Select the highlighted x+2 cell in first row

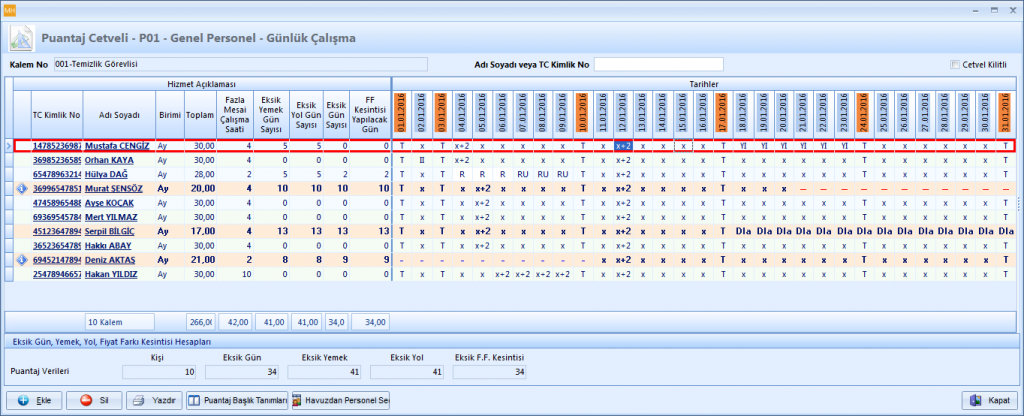tap(622, 146)
